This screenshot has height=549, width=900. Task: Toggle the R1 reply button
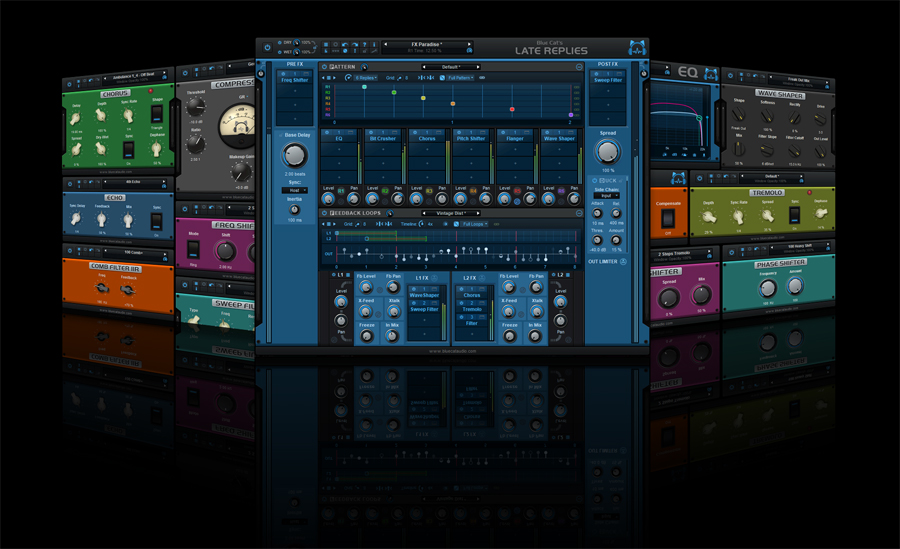coord(341,191)
